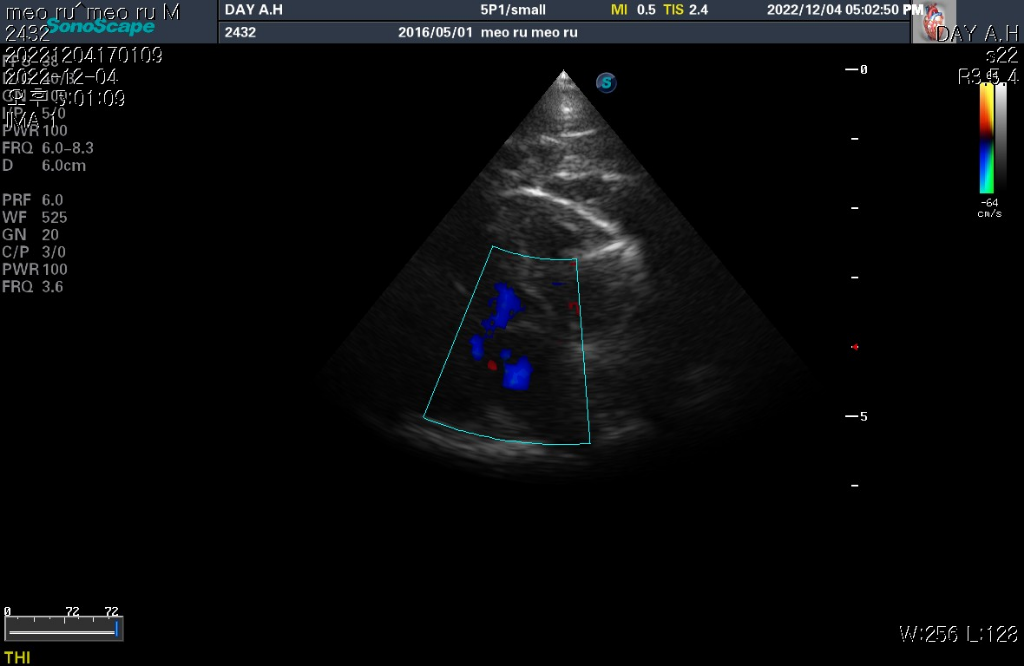Click the red flow spot inside color box

(492, 366)
